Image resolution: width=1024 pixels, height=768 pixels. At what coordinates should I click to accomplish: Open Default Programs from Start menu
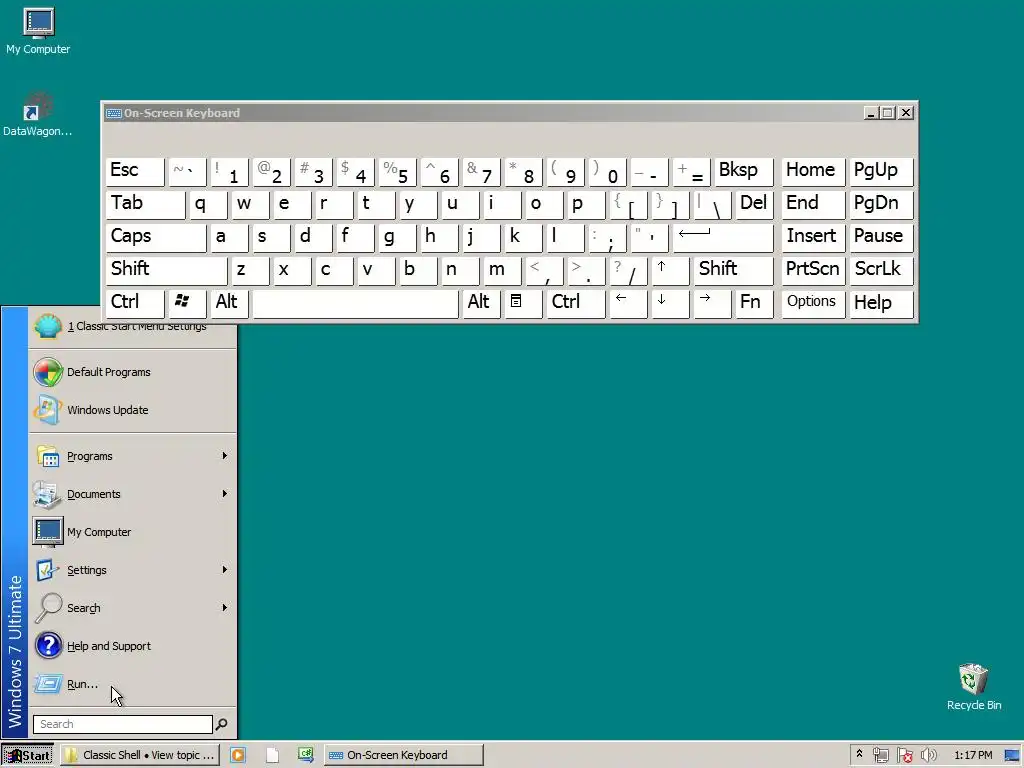click(133, 372)
